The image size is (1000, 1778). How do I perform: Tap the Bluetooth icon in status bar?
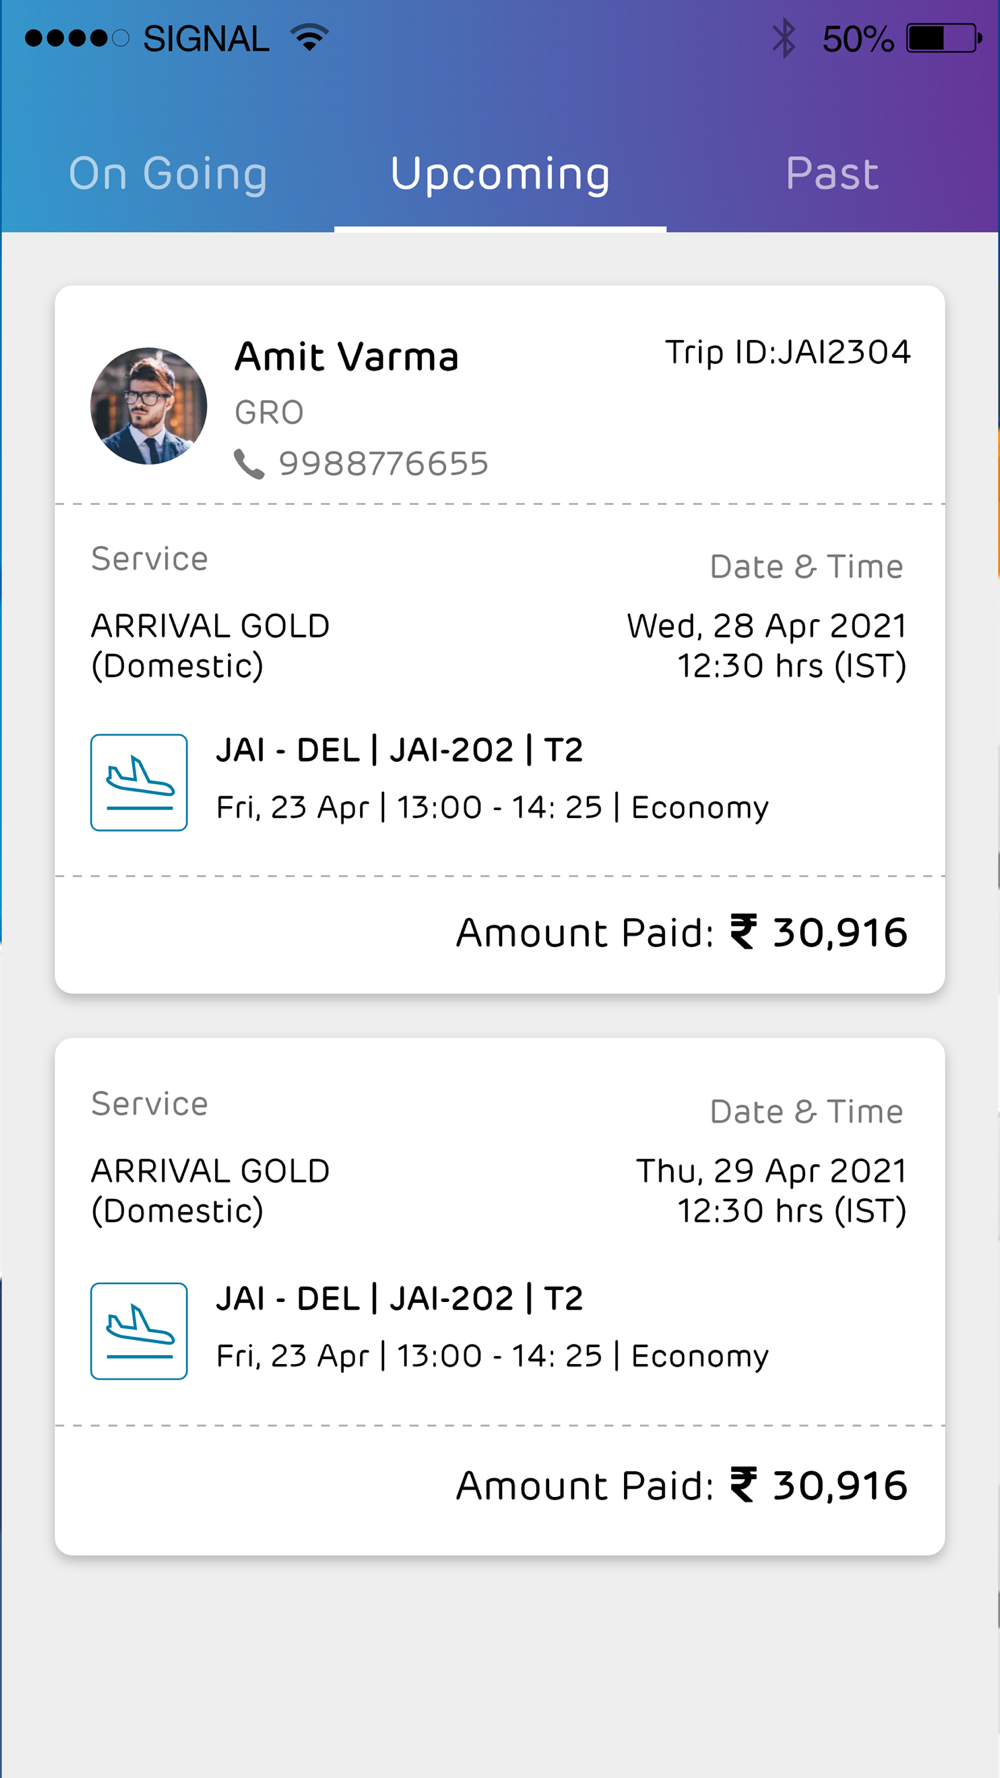784,38
